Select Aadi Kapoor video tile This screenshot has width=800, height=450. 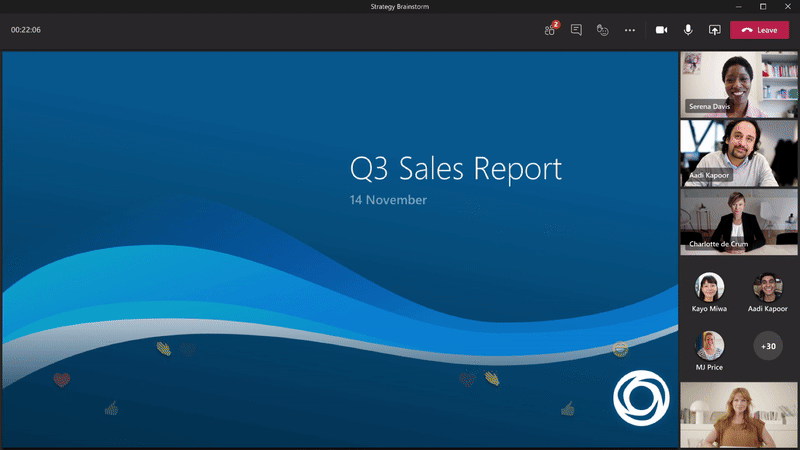pyautogui.click(x=738, y=153)
